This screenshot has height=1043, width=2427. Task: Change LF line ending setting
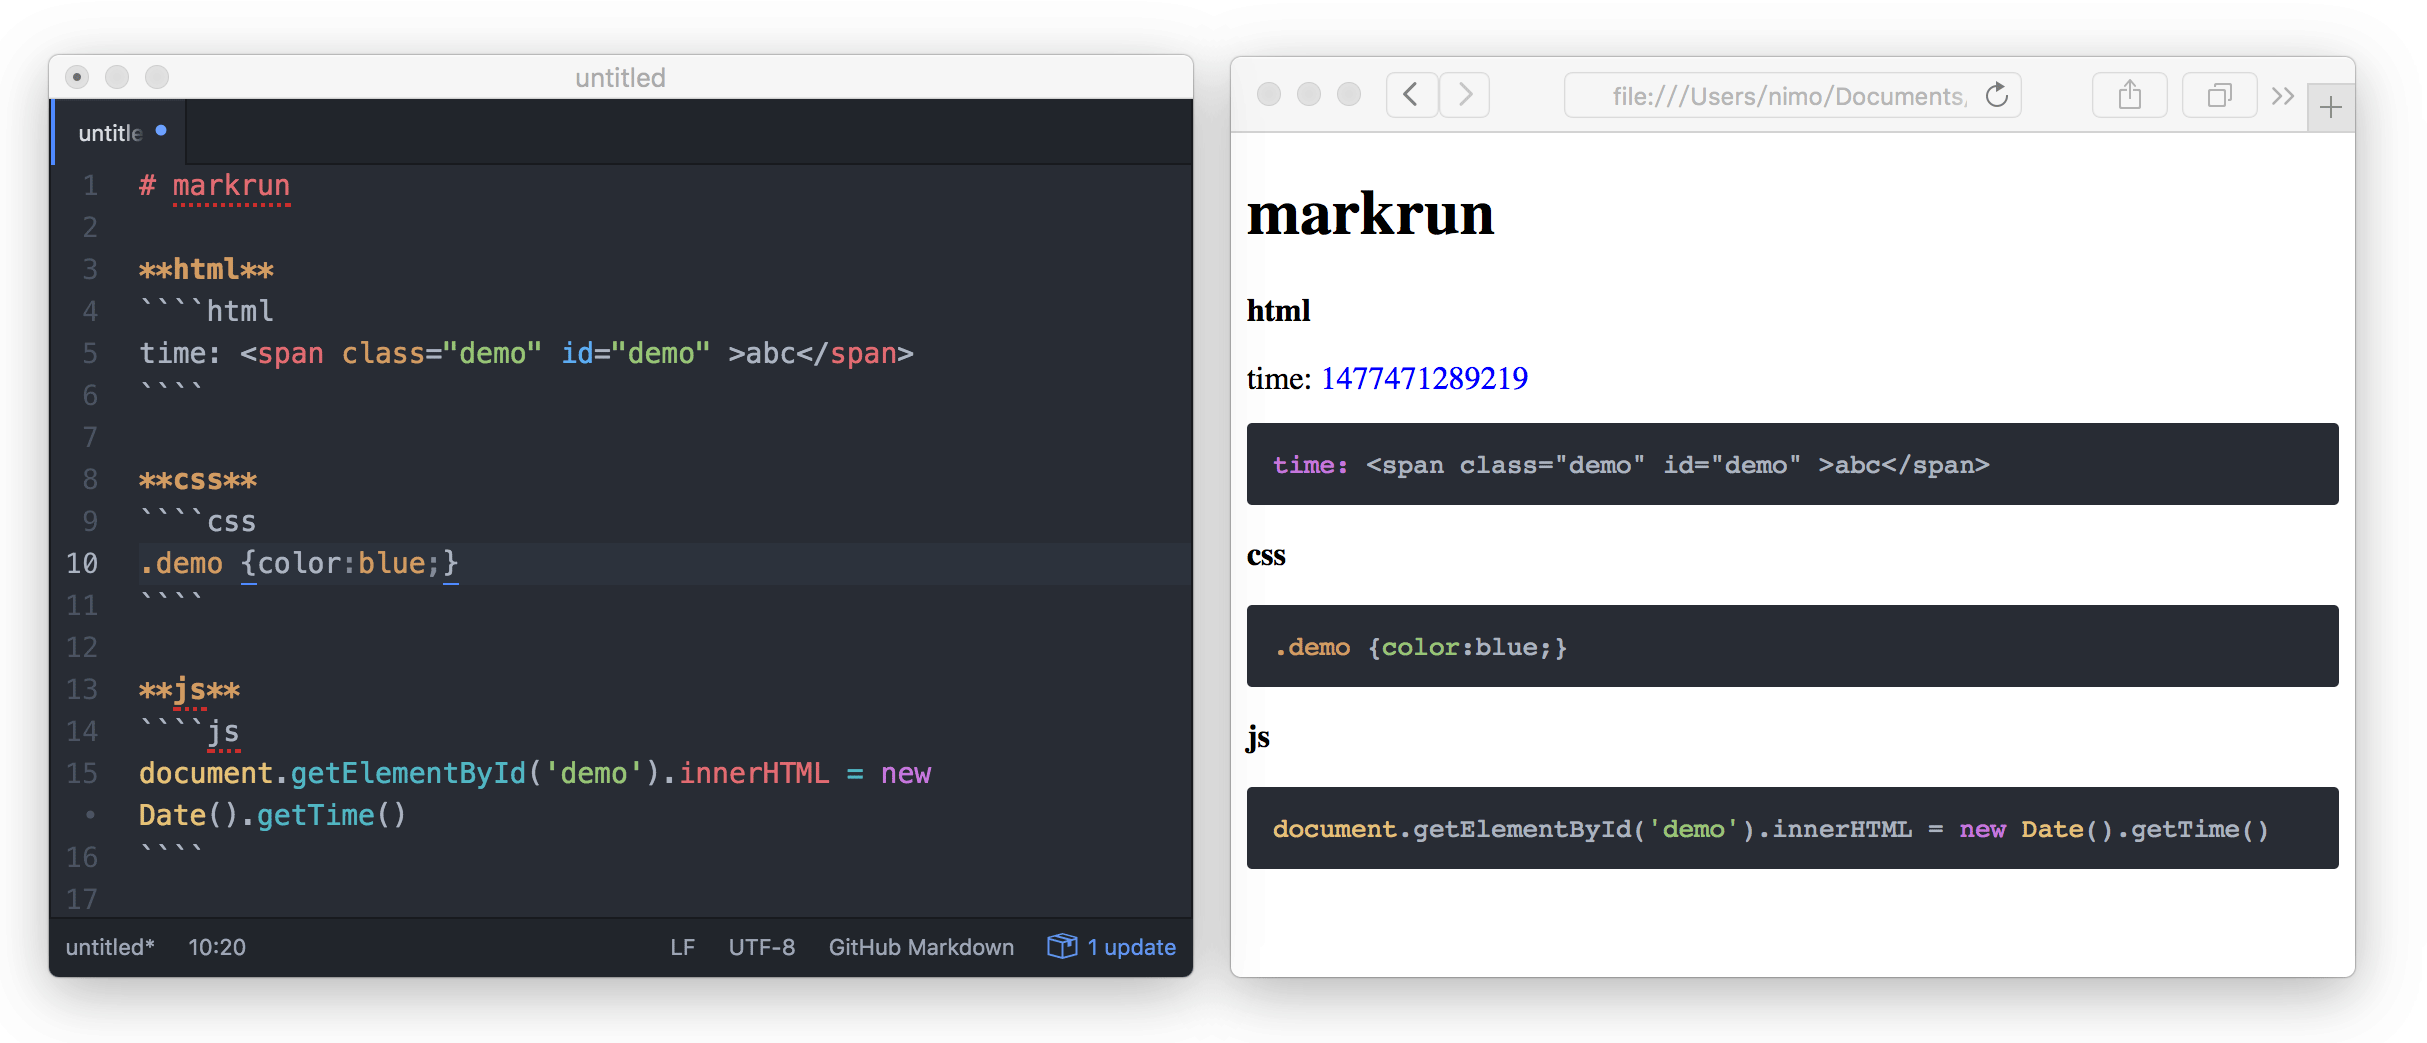click(x=682, y=947)
